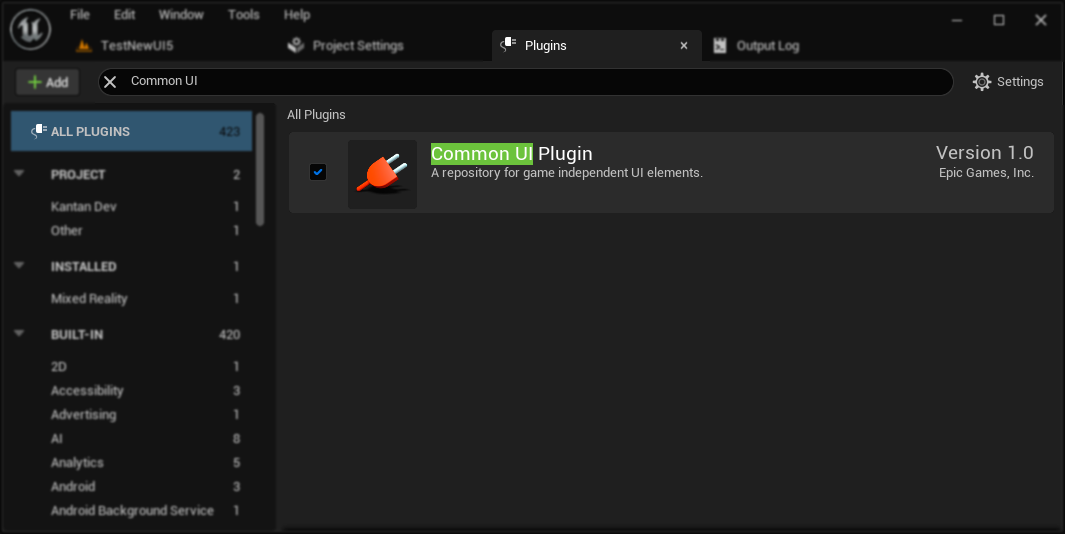This screenshot has height=534, width=1065.
Task: Select the Accessibility category
Action: click(x=132, y=391)
